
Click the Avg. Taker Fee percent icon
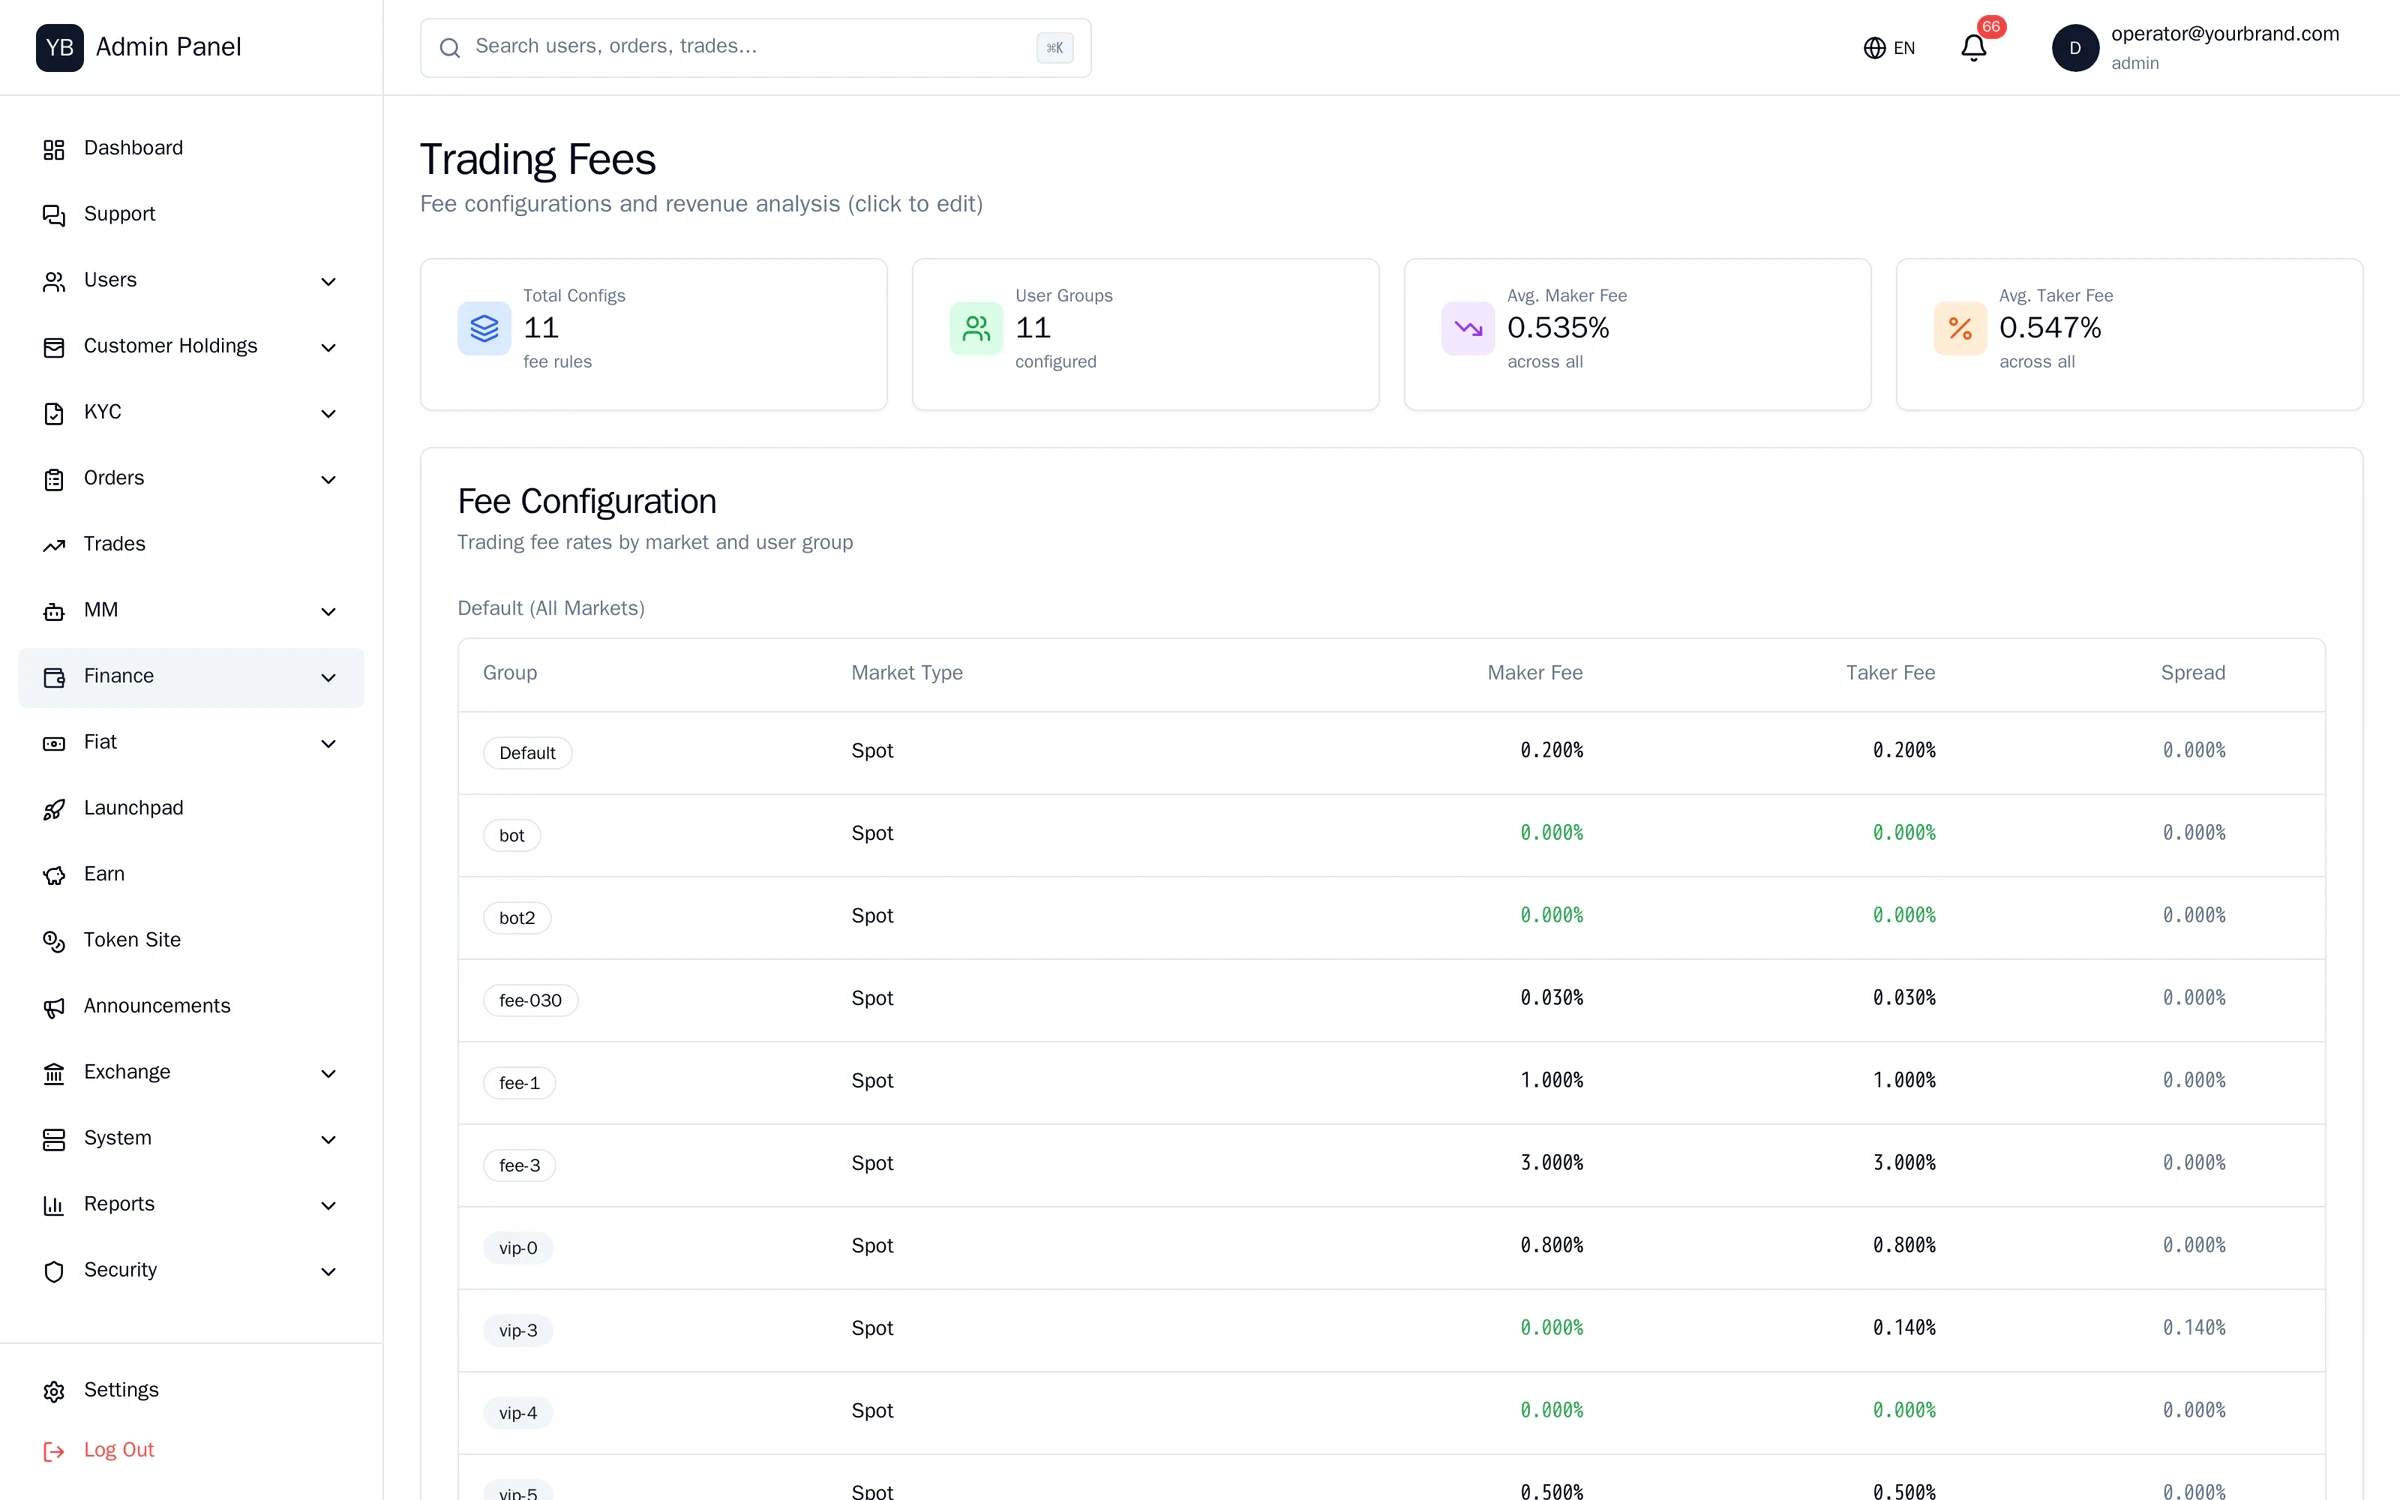[1960, 328]
